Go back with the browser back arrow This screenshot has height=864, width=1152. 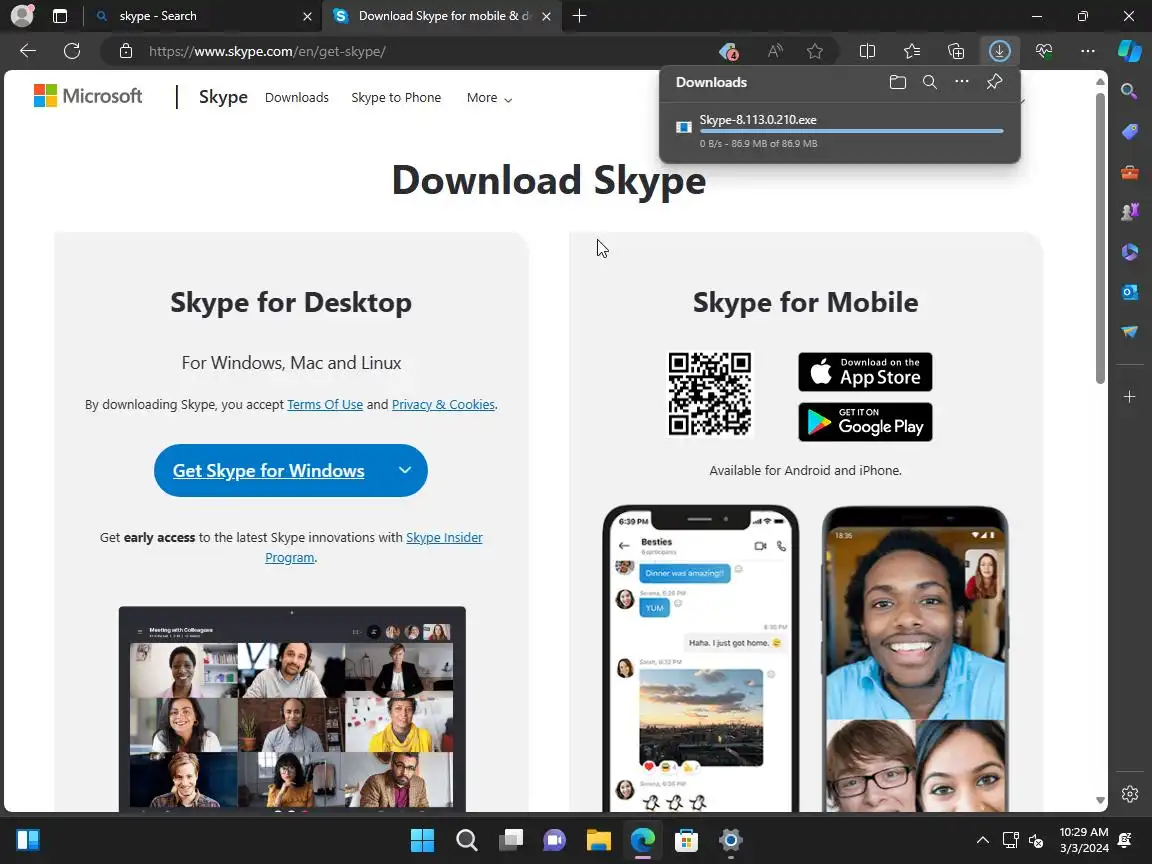tap(28, 51)
